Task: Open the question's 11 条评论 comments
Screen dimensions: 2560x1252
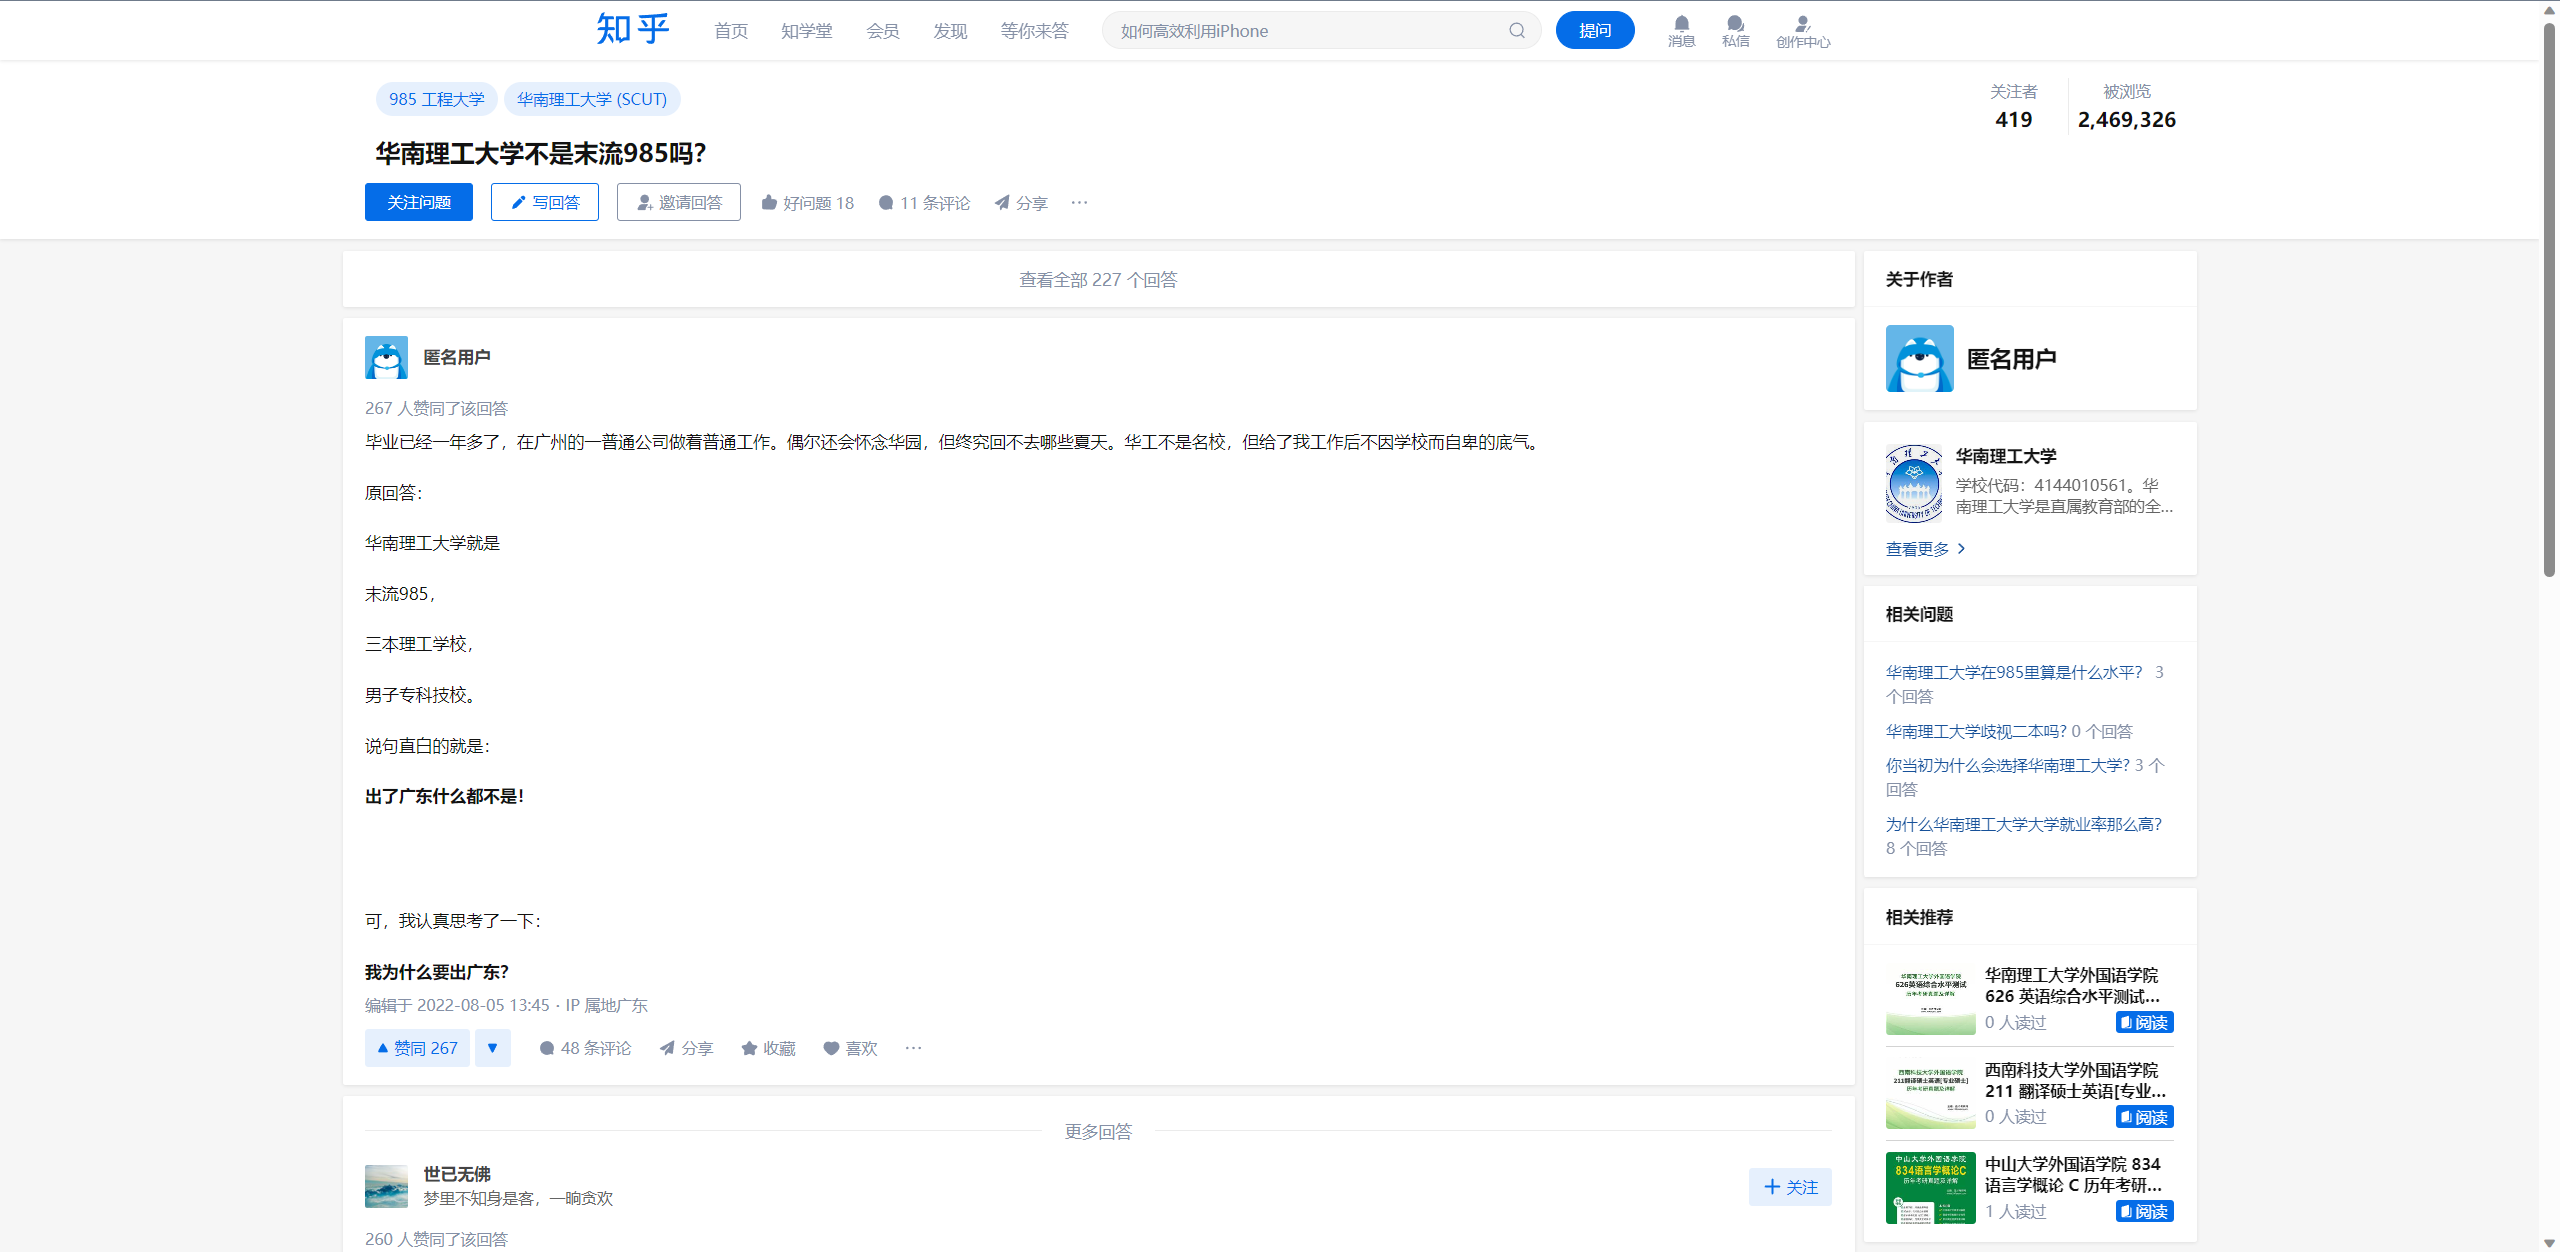Action: click(x=924, y=203)
